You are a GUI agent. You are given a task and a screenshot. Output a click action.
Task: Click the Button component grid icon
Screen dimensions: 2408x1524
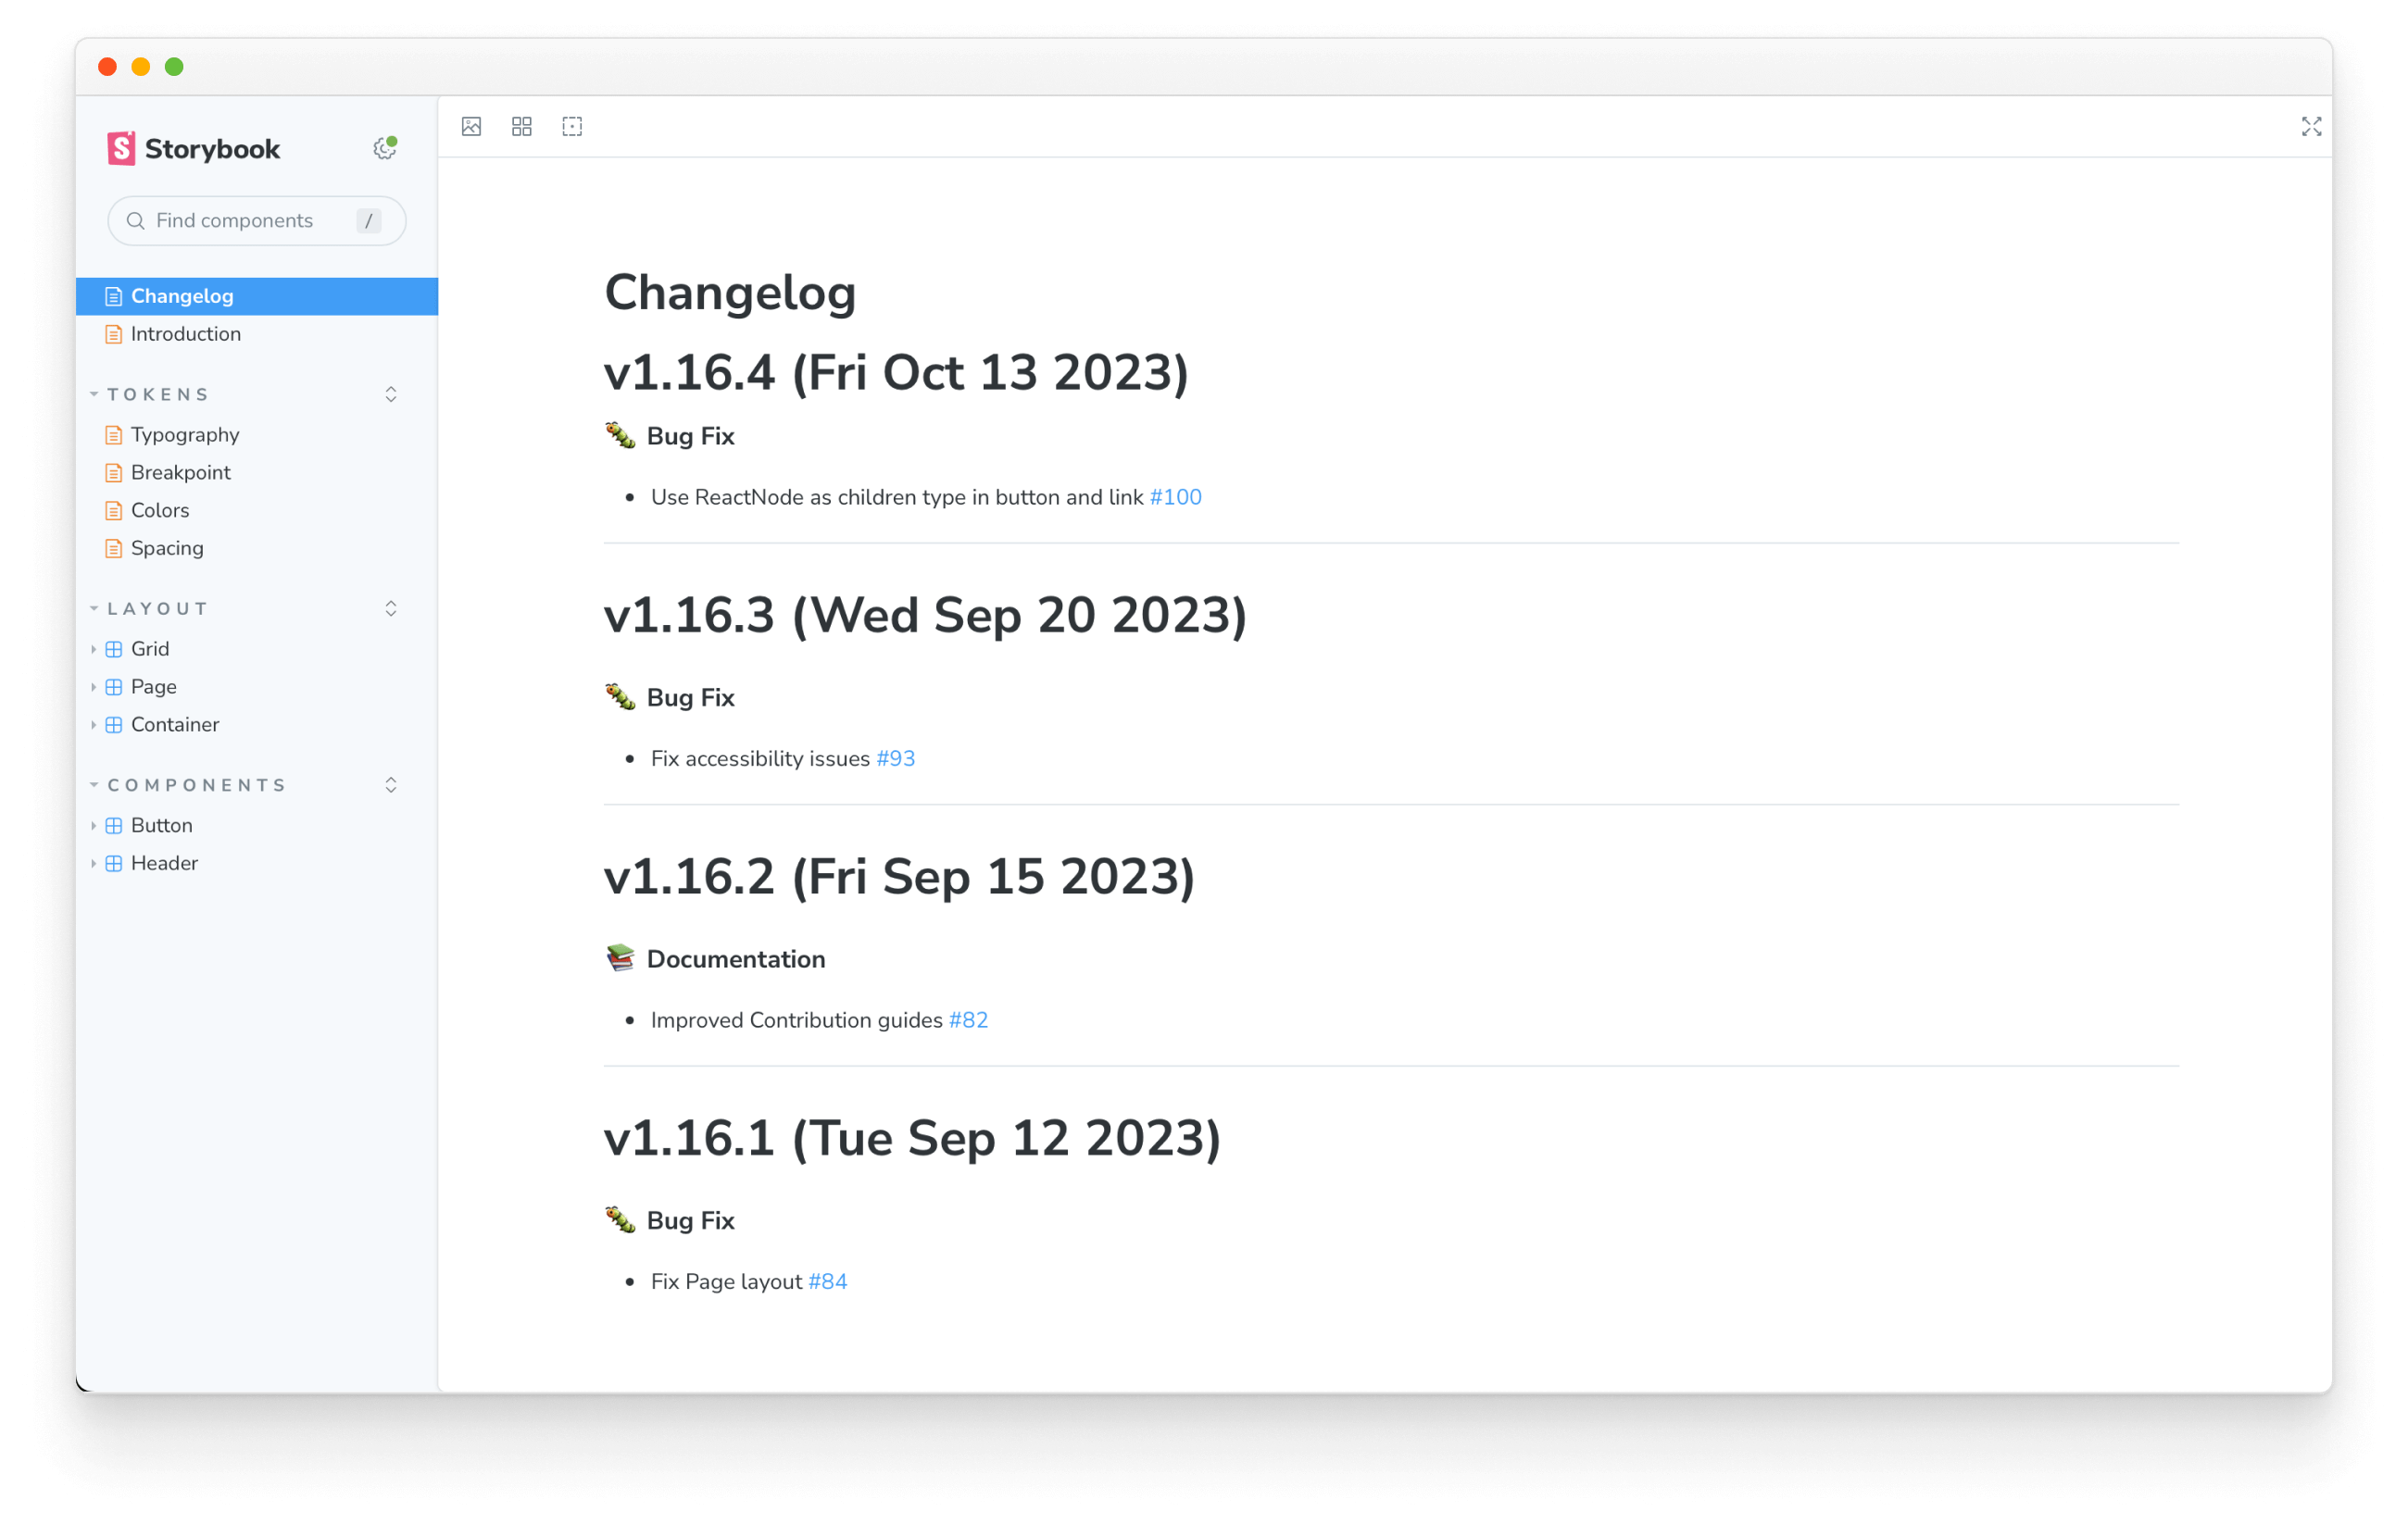[x=114, y=826]
